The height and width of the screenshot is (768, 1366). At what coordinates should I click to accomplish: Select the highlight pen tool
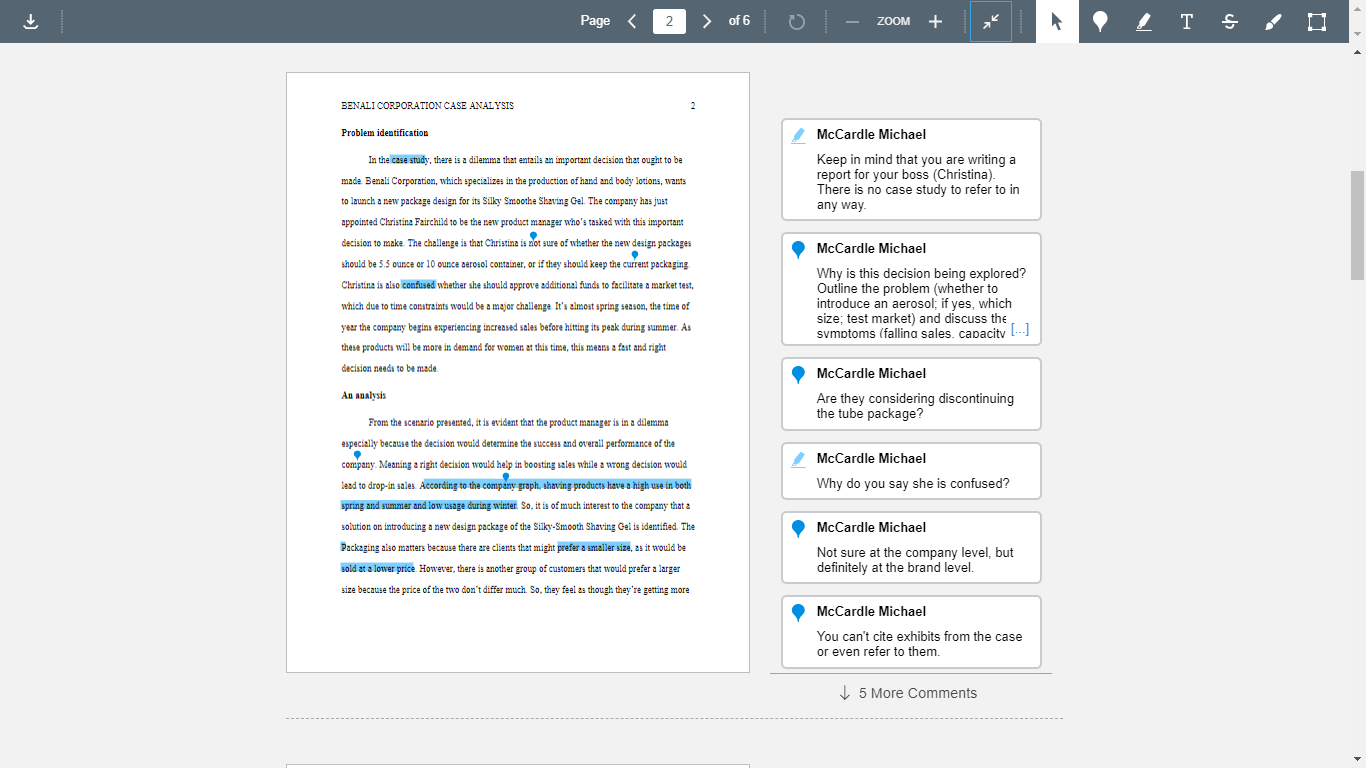pos(1144,21)
